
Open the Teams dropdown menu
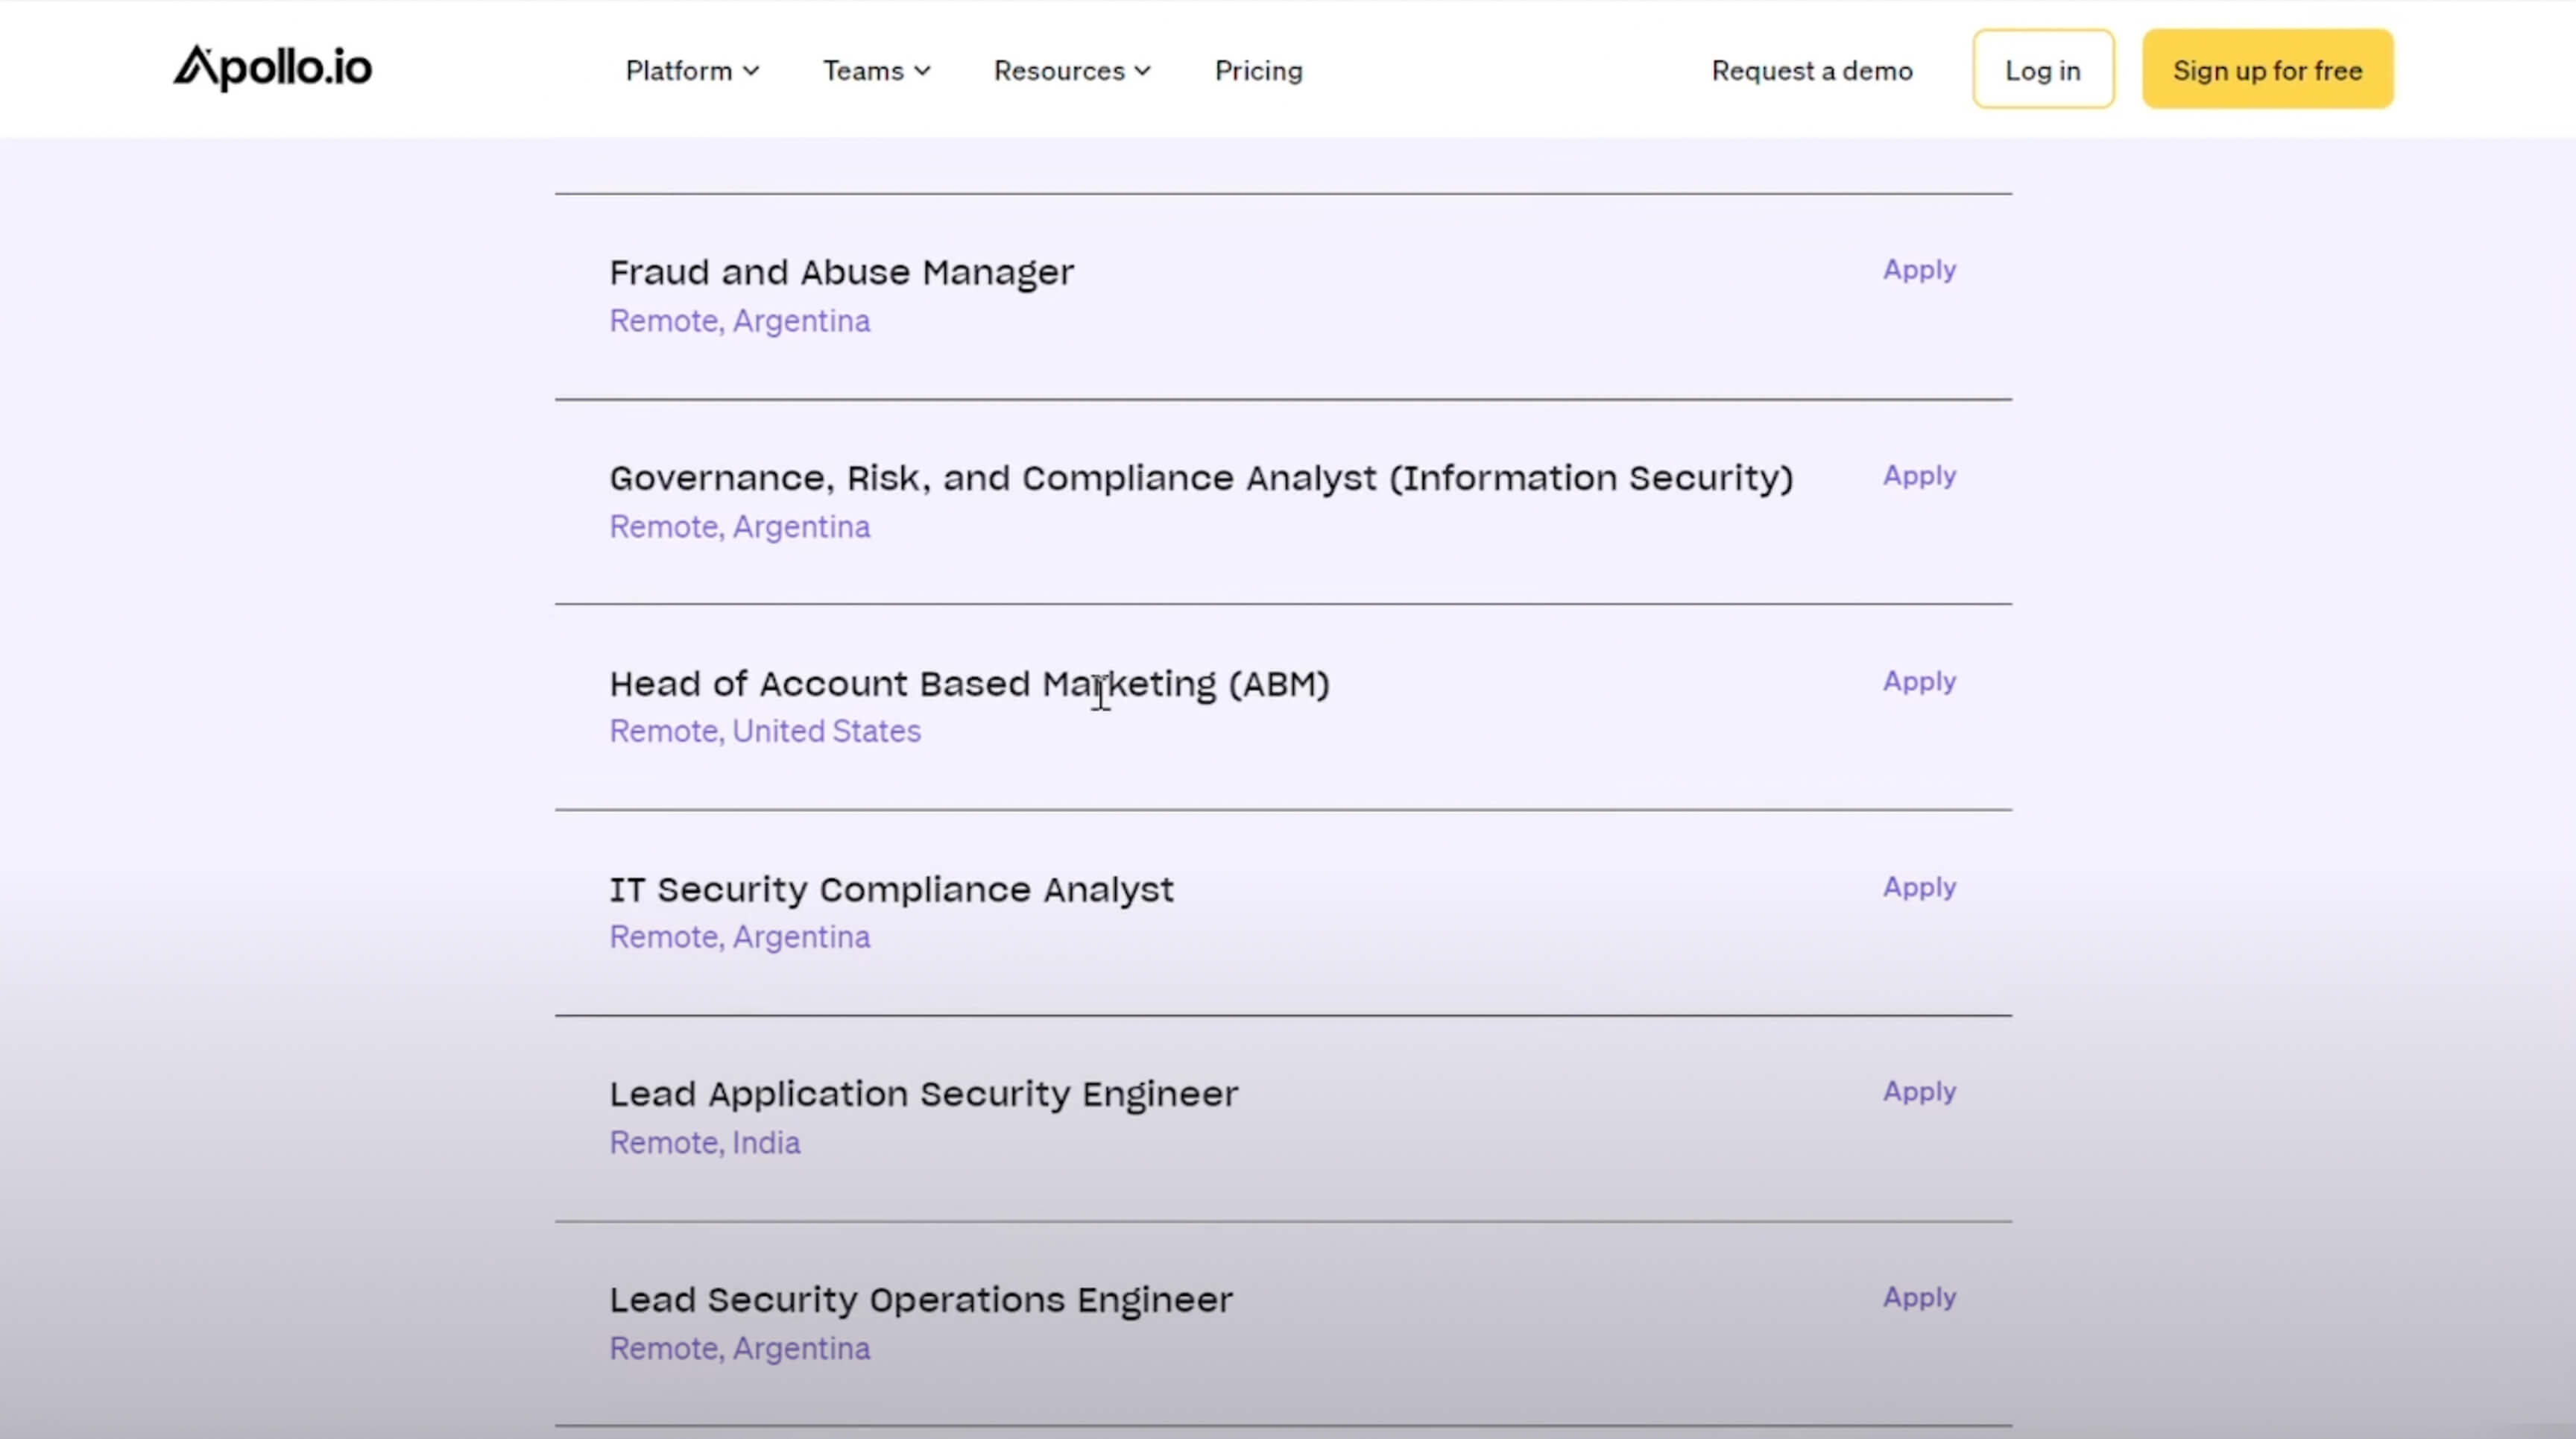pos(876,71)
